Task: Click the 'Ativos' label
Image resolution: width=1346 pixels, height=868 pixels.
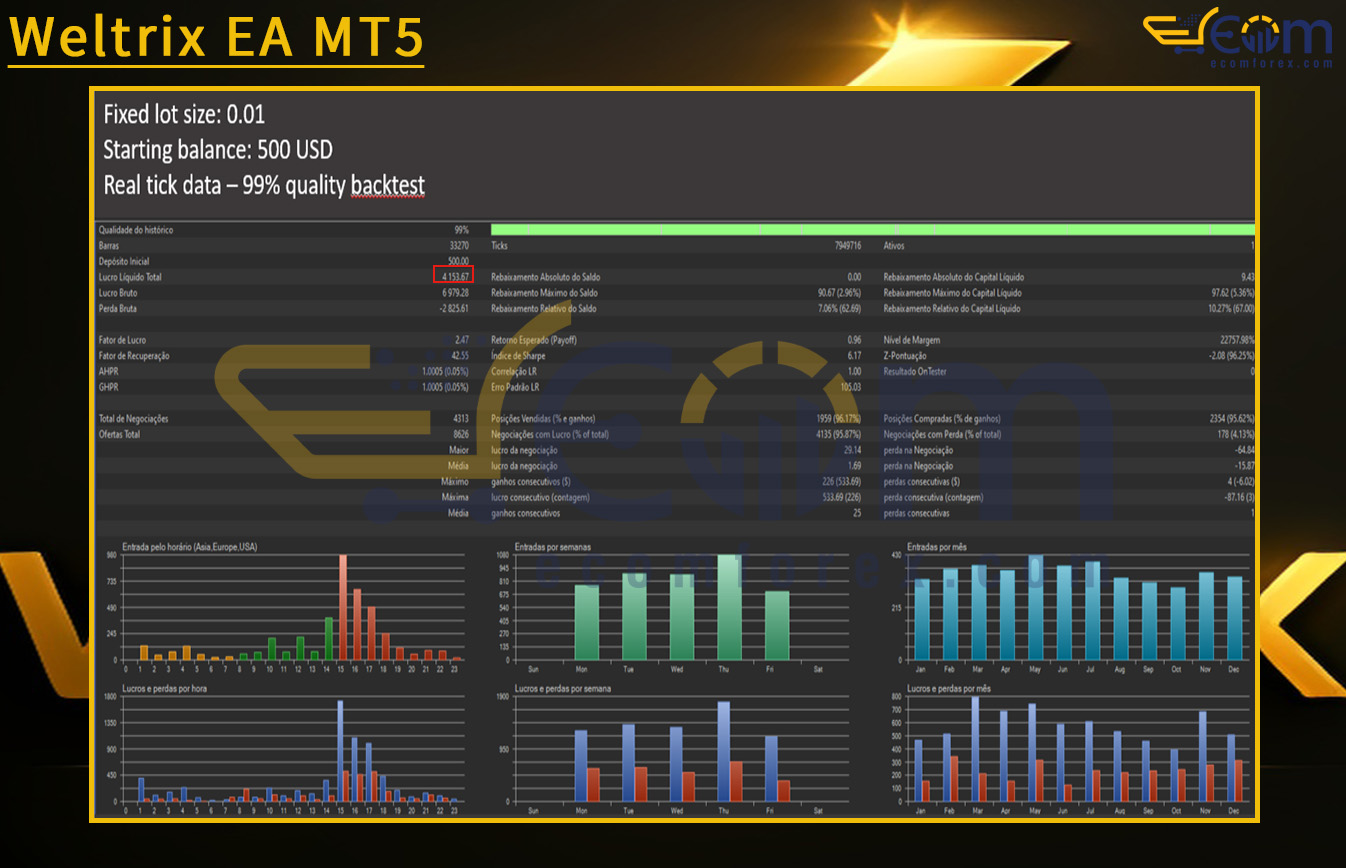Action: (895, 245)
